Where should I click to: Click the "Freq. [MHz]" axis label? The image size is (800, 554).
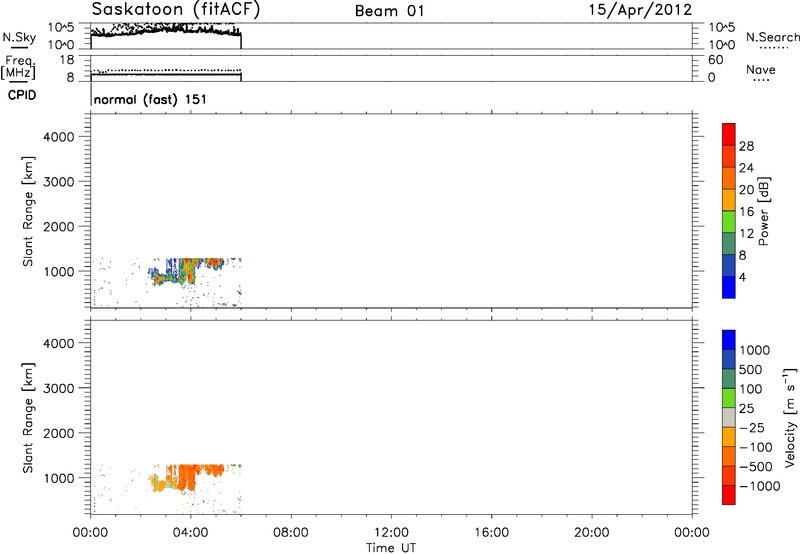[18, 67]
